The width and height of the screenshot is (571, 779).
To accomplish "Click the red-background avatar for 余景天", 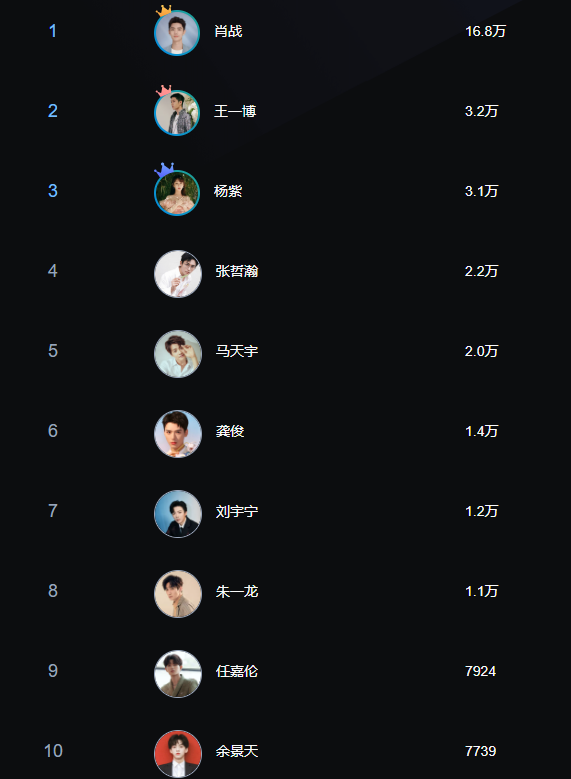I will [178, 754].
